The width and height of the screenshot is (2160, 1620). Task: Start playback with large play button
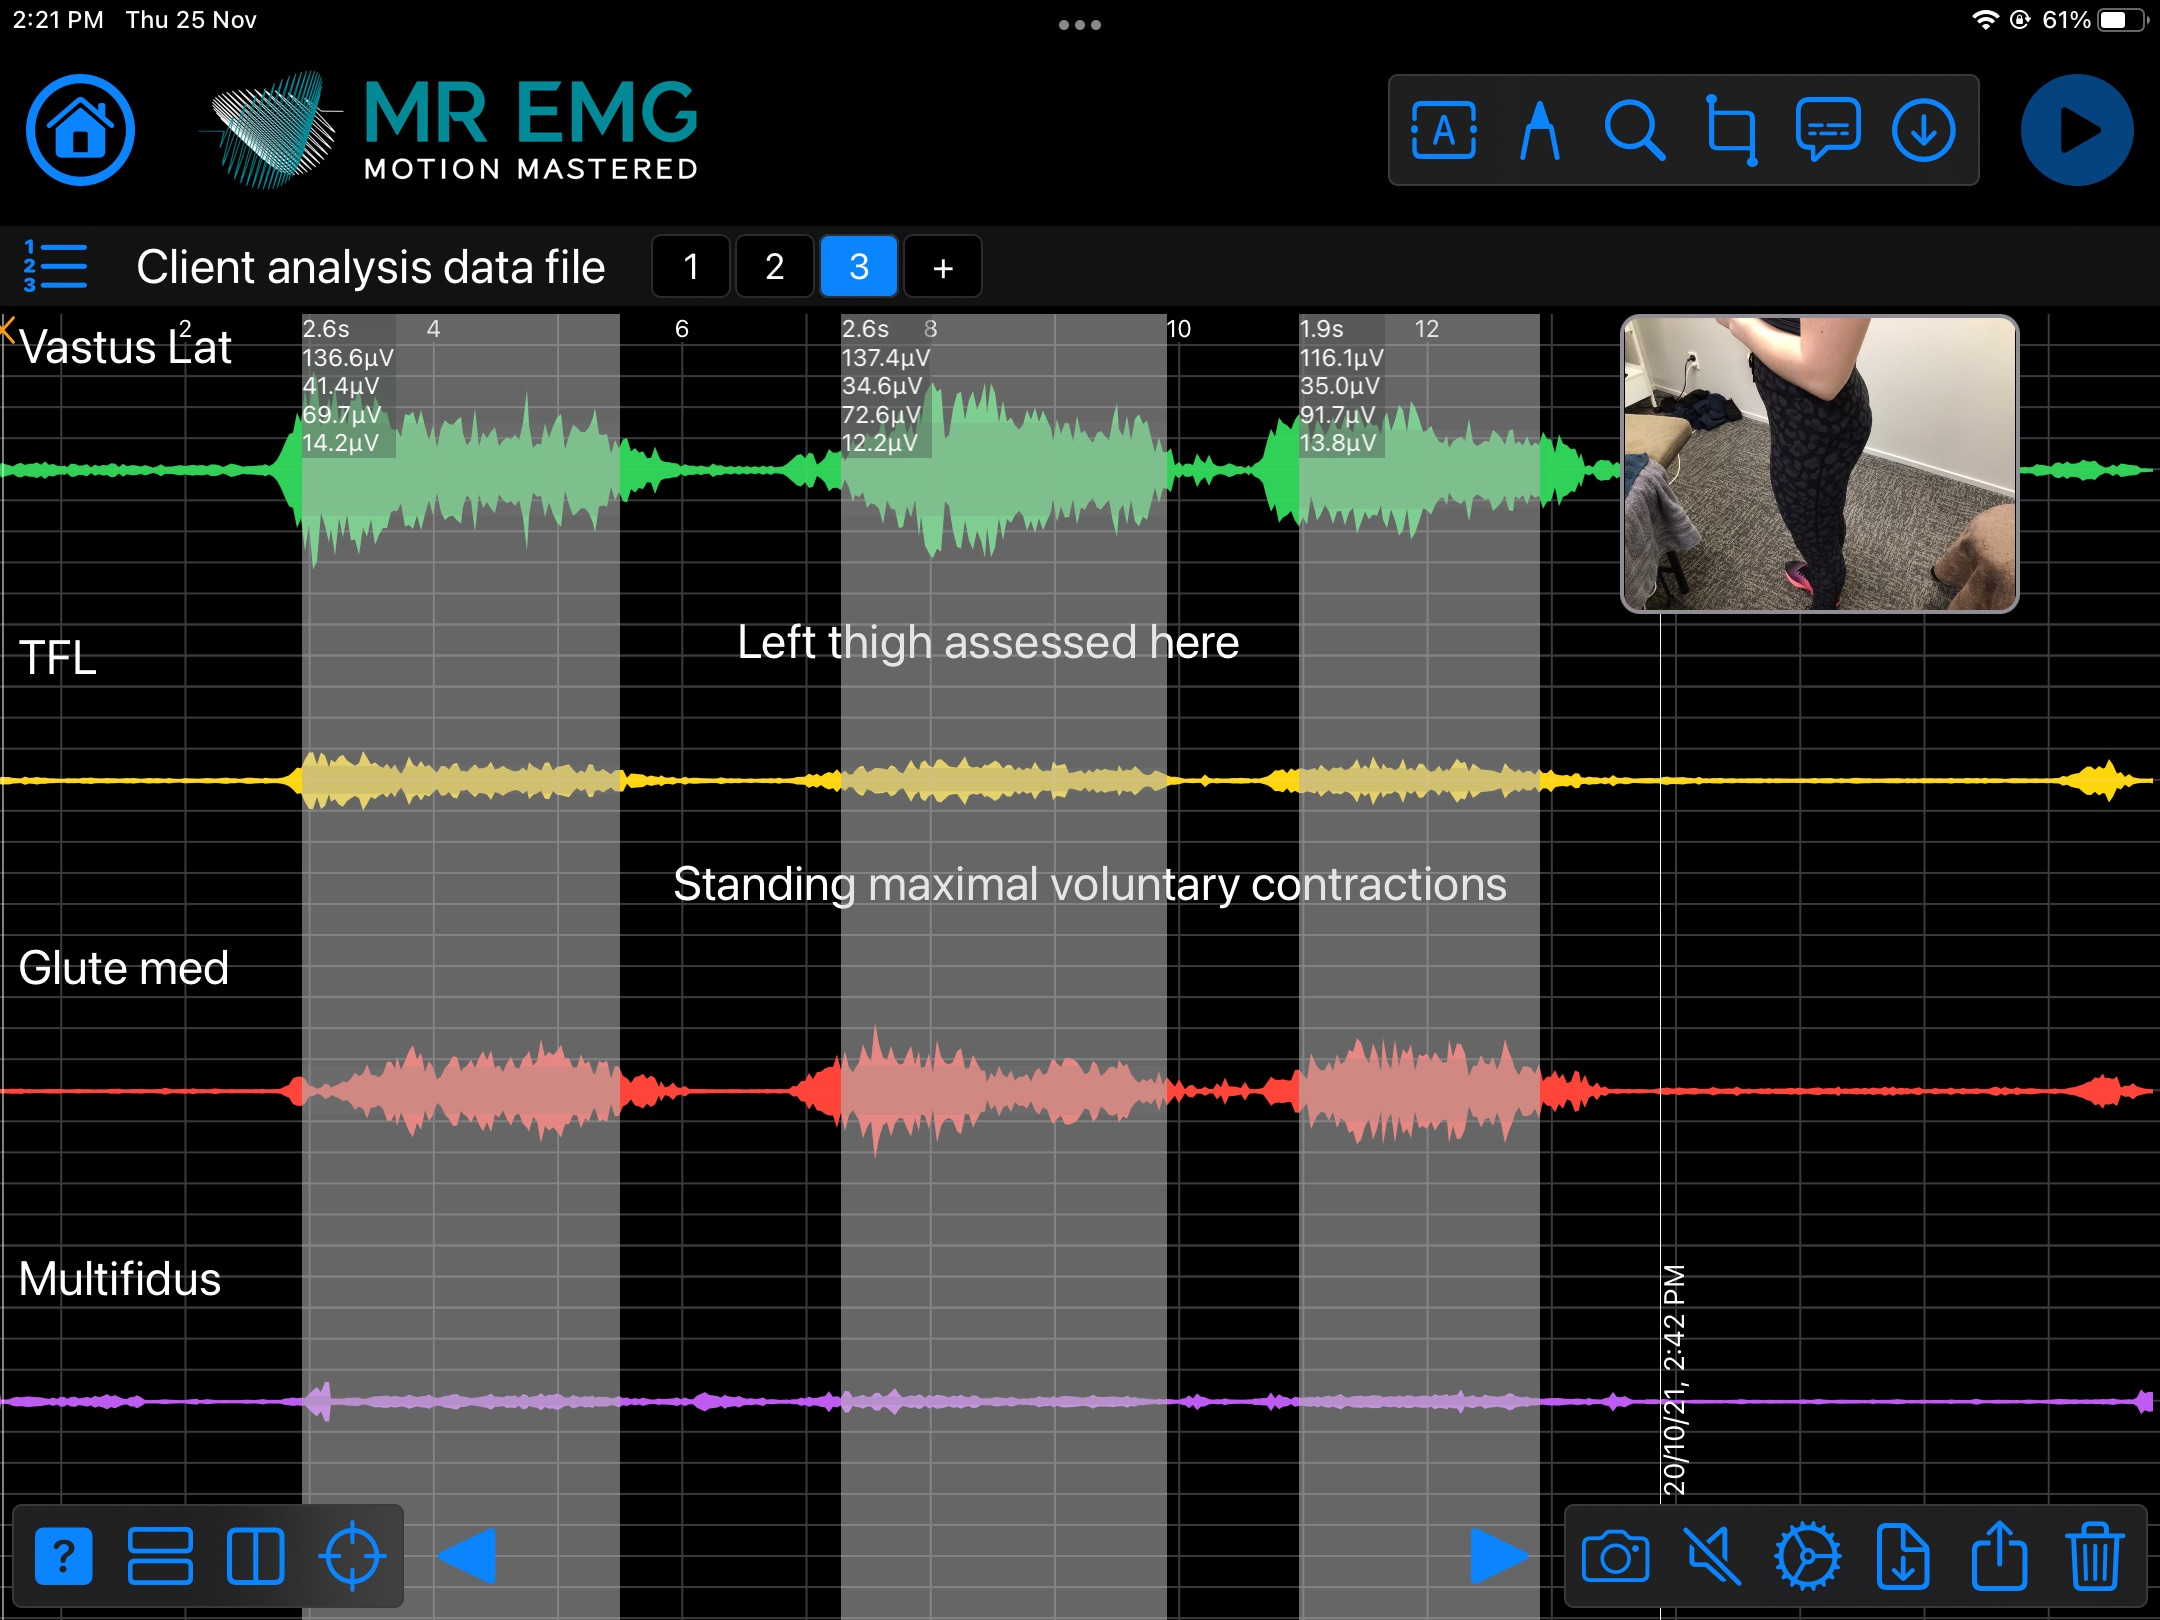point(2076,130)
